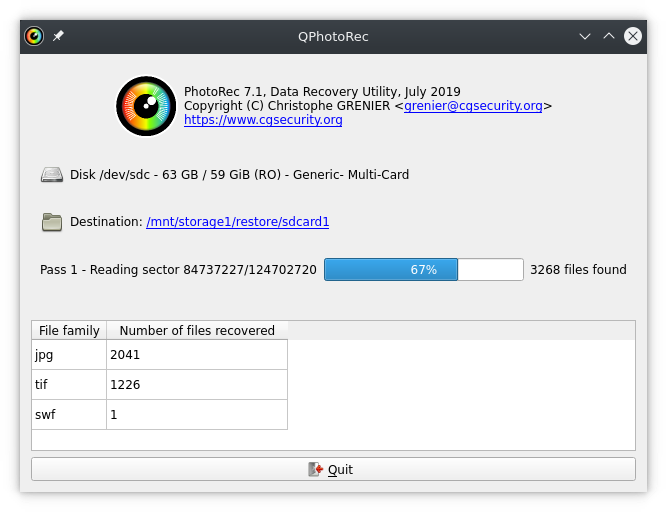This screenshot has width=667, height=512.
Task: Close the QPhotoRec window
Action: click(633, 36)
